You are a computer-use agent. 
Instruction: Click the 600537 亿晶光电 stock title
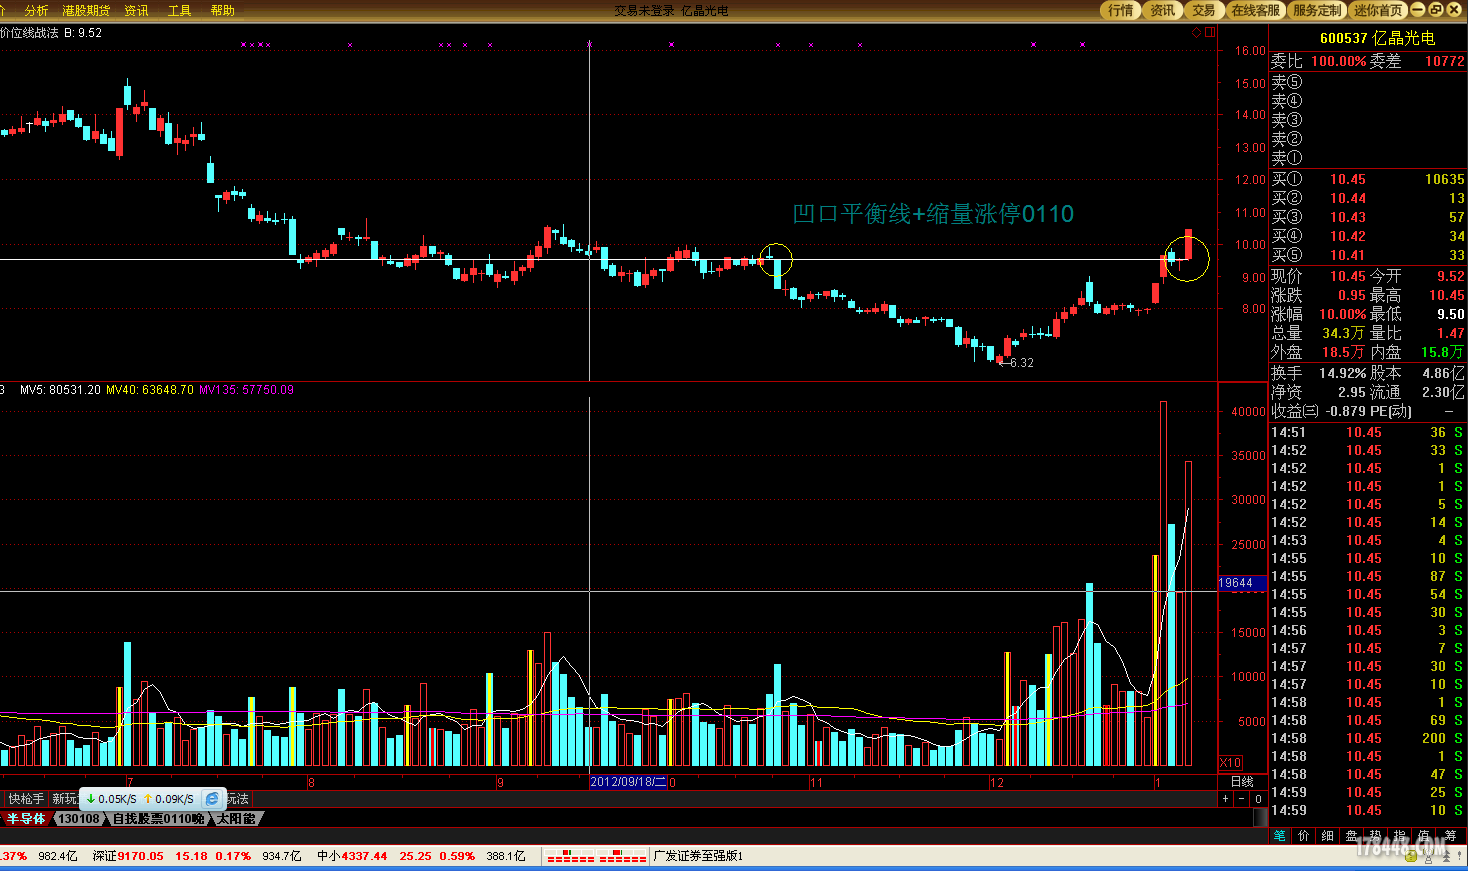pos(1377,38)
